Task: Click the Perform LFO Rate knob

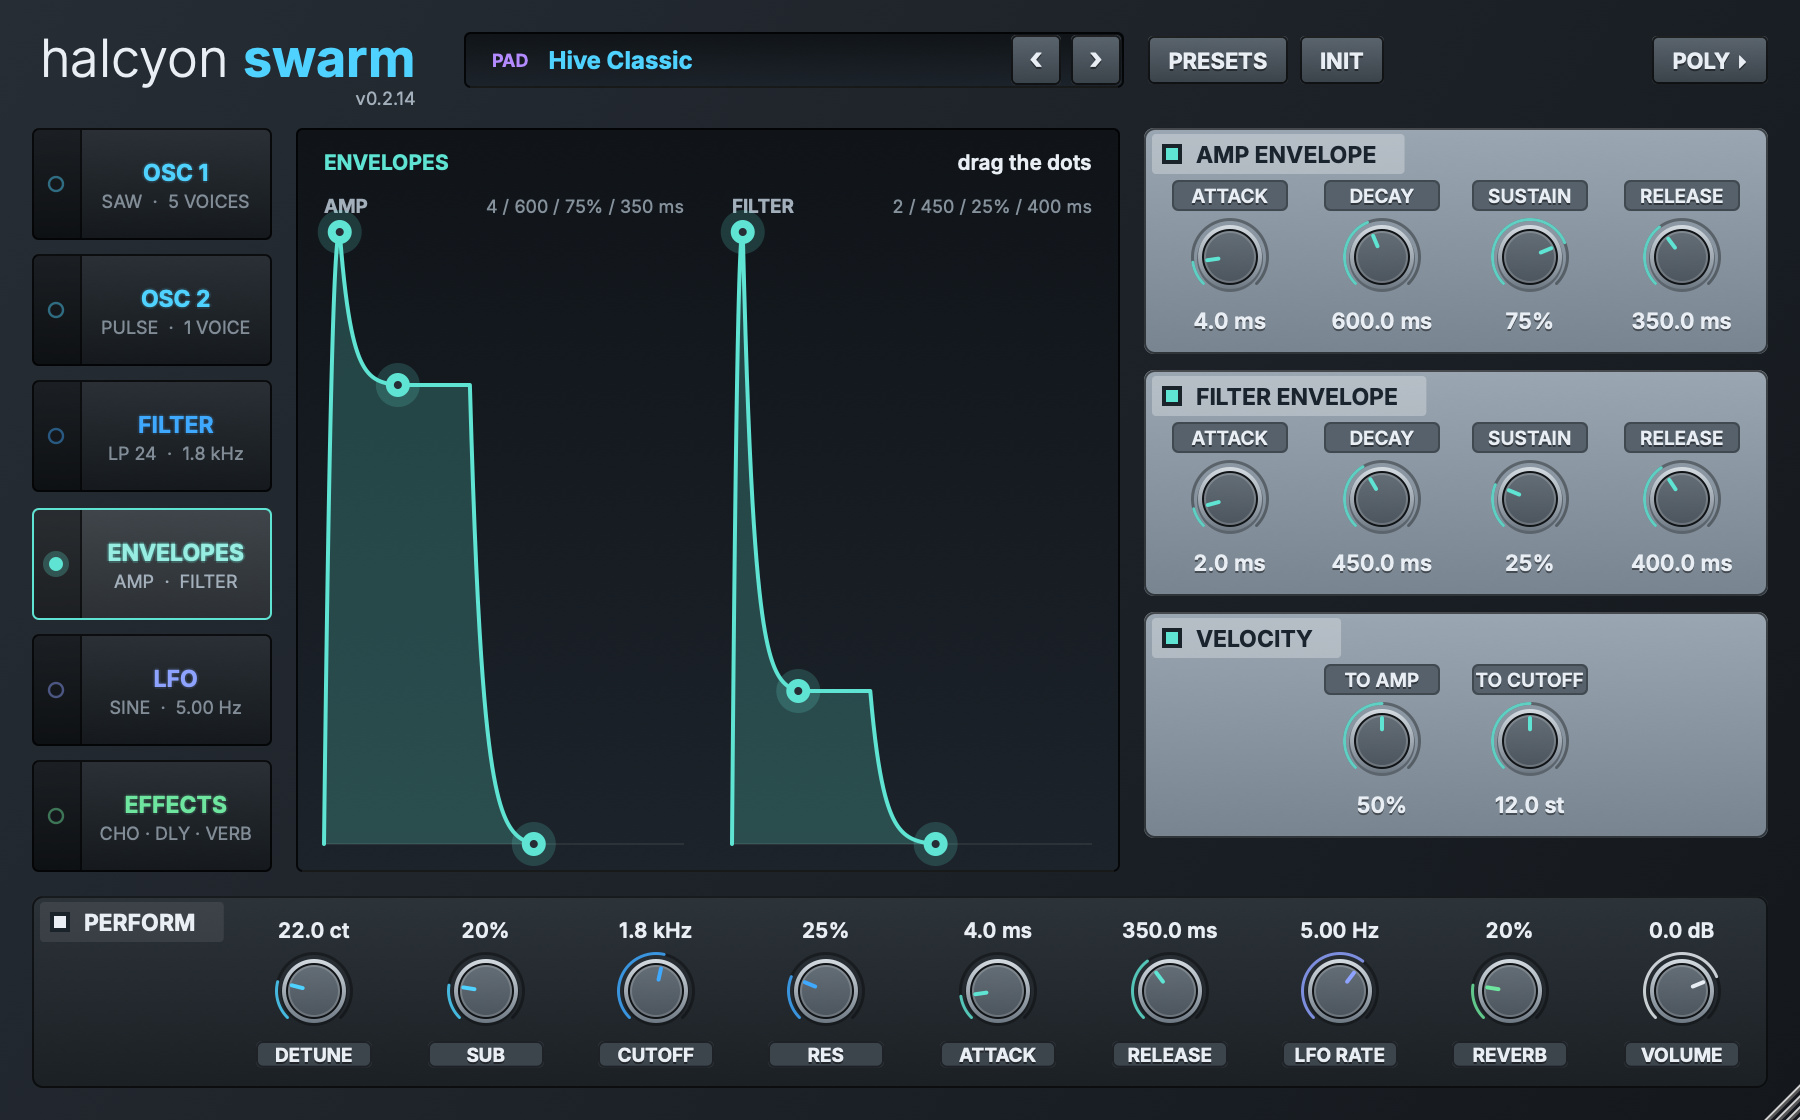Action: pos(1339,991)
